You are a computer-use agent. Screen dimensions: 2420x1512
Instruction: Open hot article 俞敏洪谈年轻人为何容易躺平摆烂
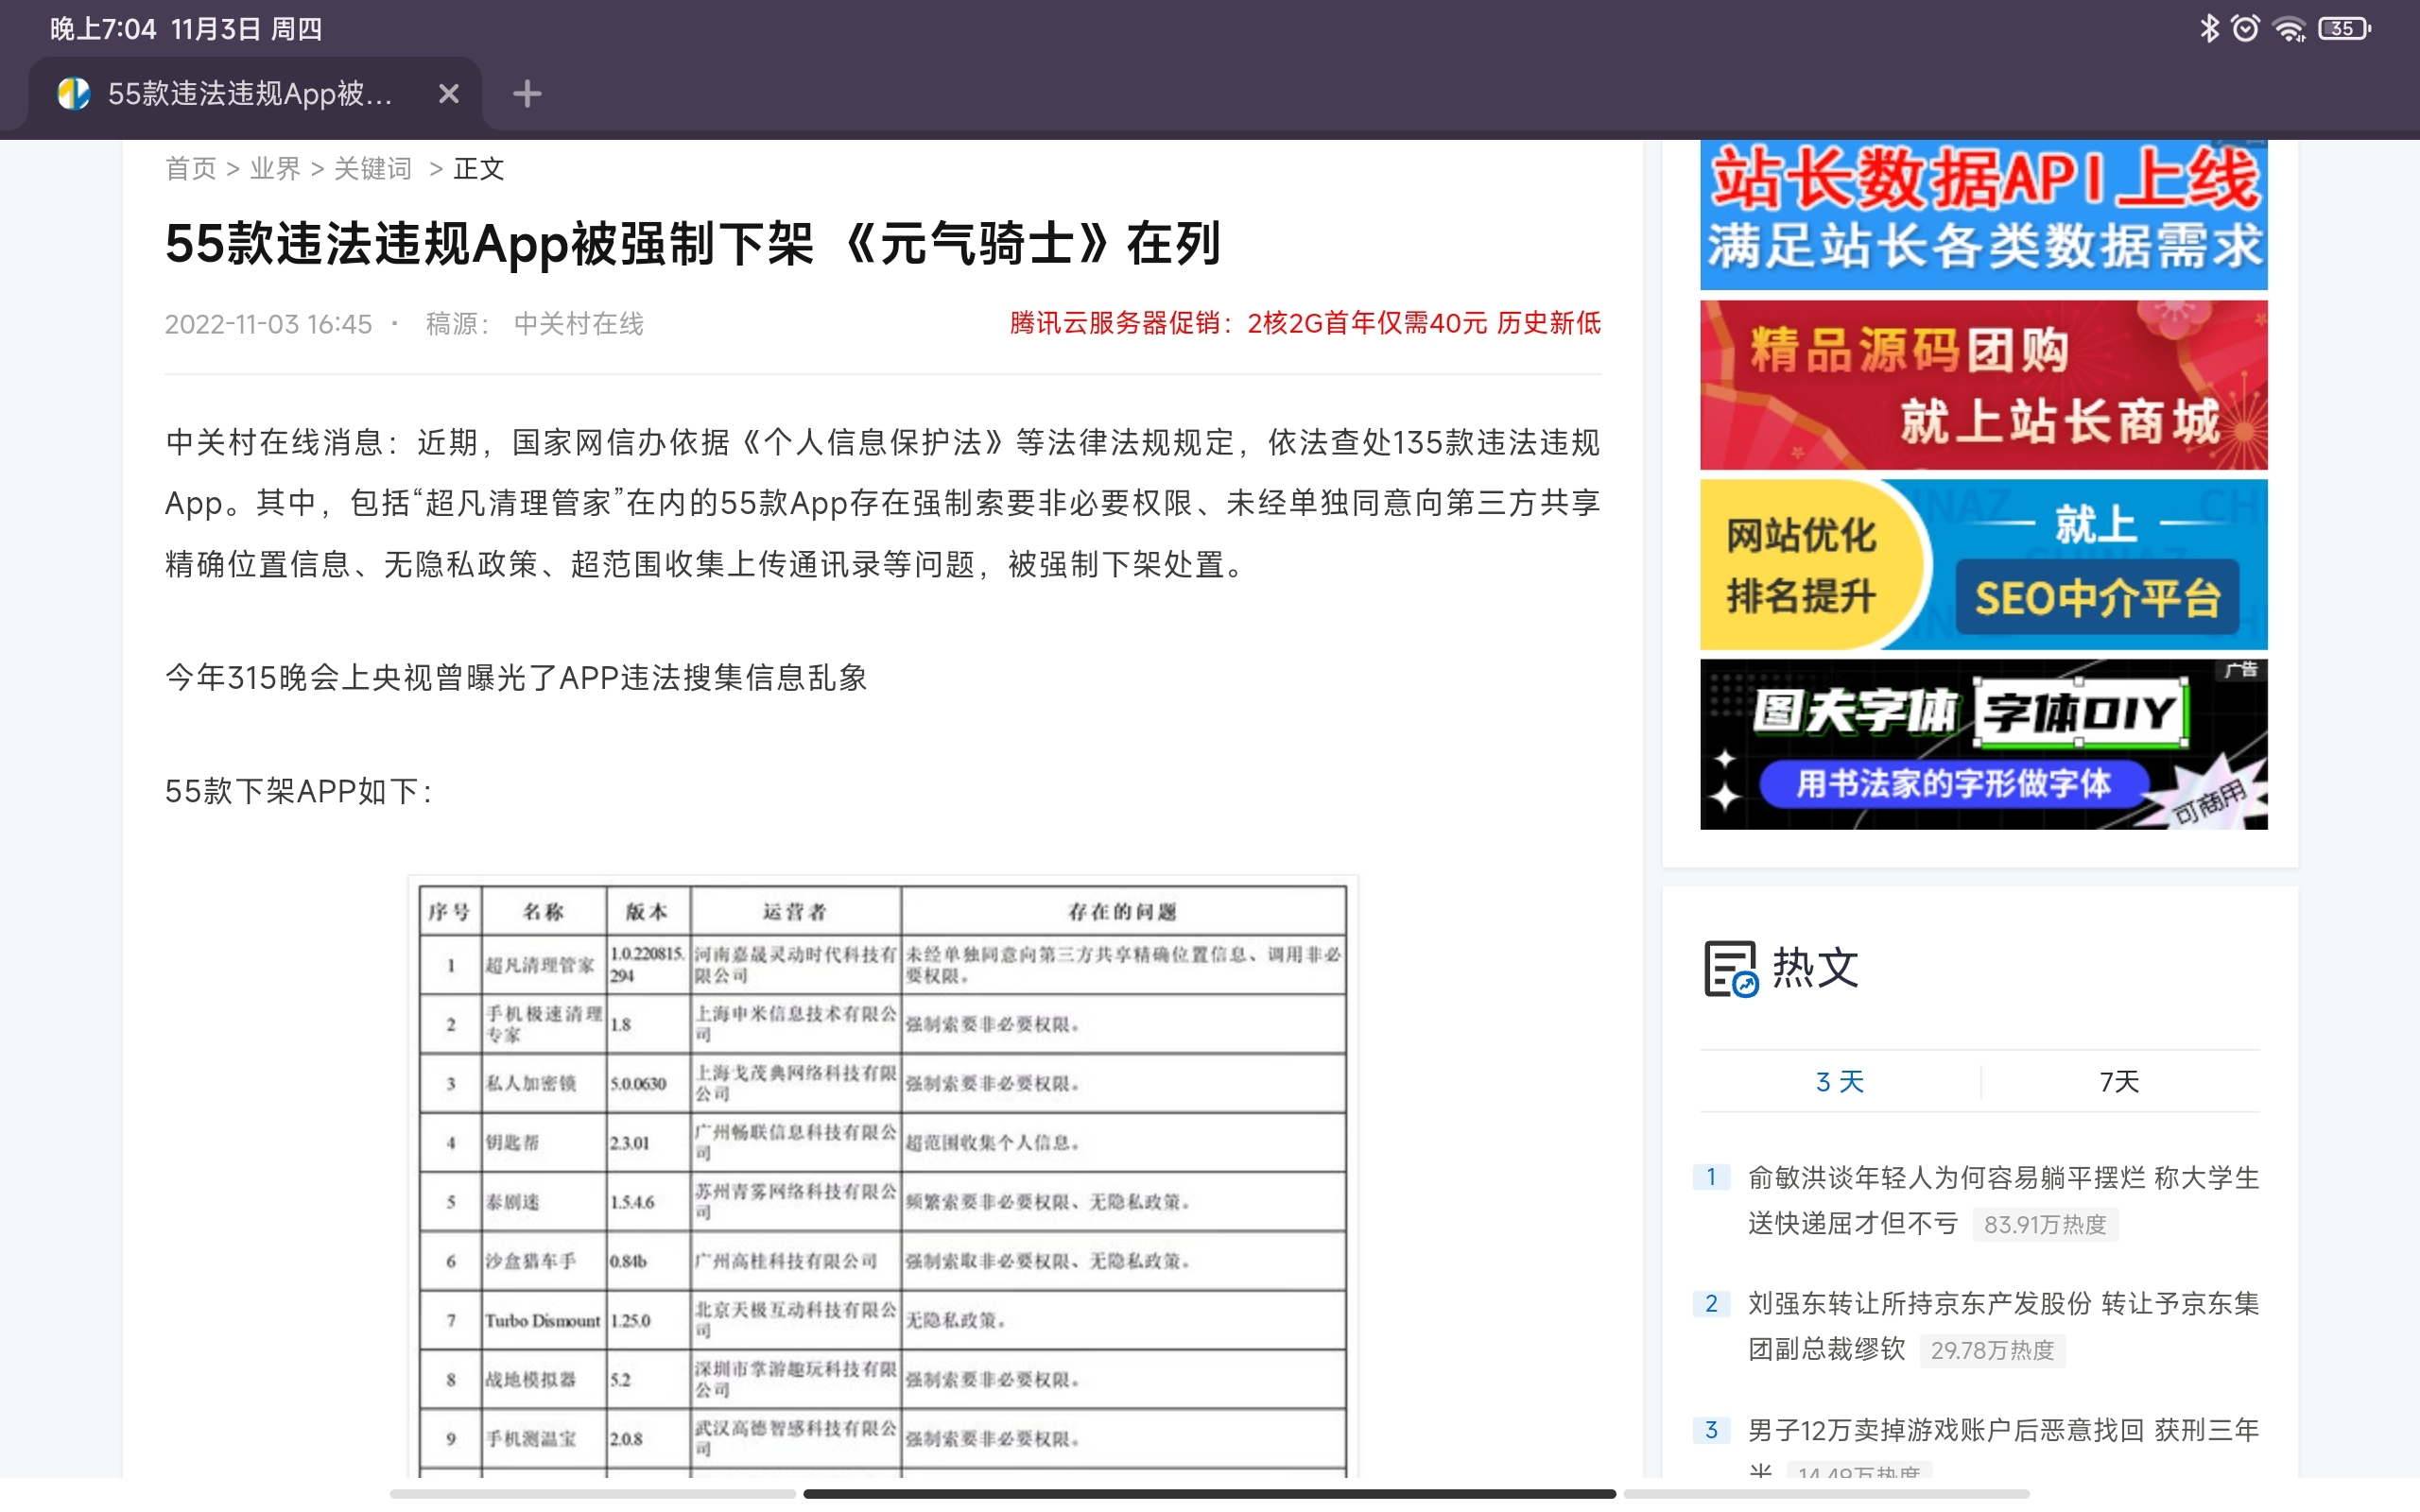click(2003, 1200)
